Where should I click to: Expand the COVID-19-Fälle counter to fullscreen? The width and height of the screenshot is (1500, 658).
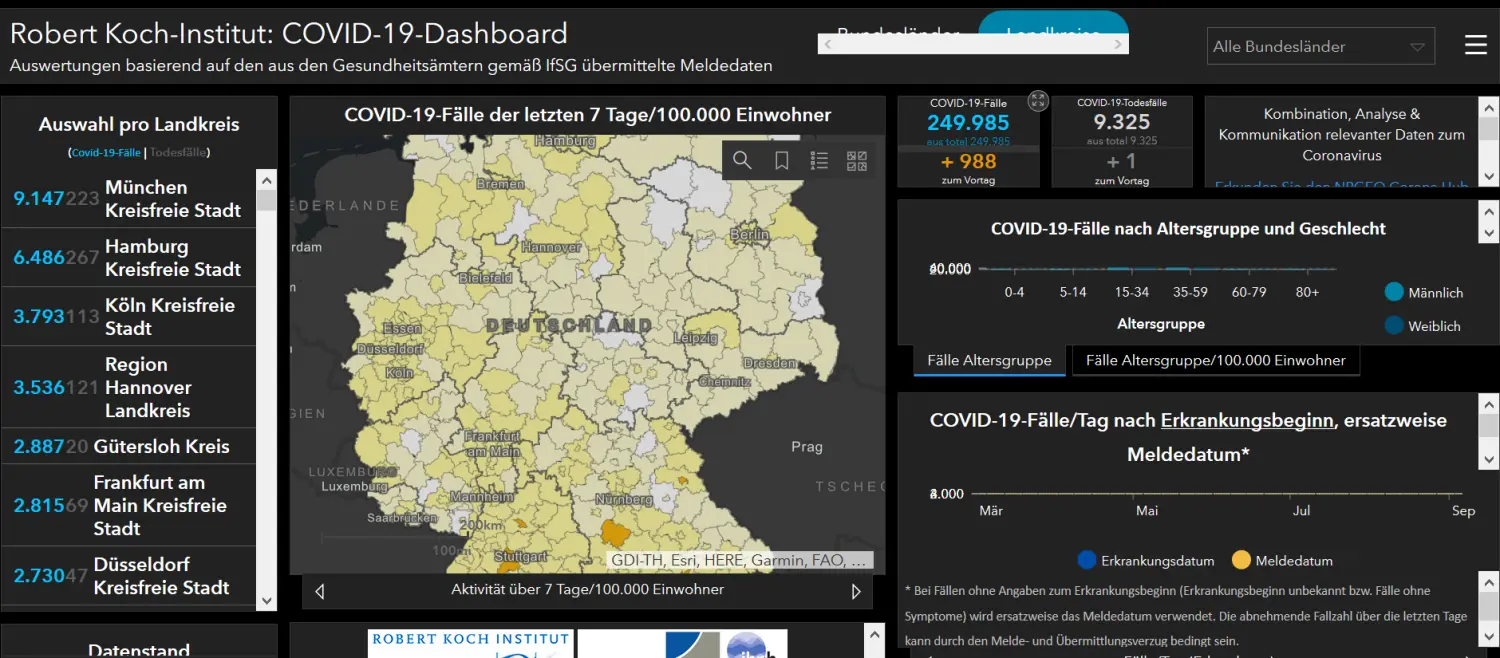1038,100
